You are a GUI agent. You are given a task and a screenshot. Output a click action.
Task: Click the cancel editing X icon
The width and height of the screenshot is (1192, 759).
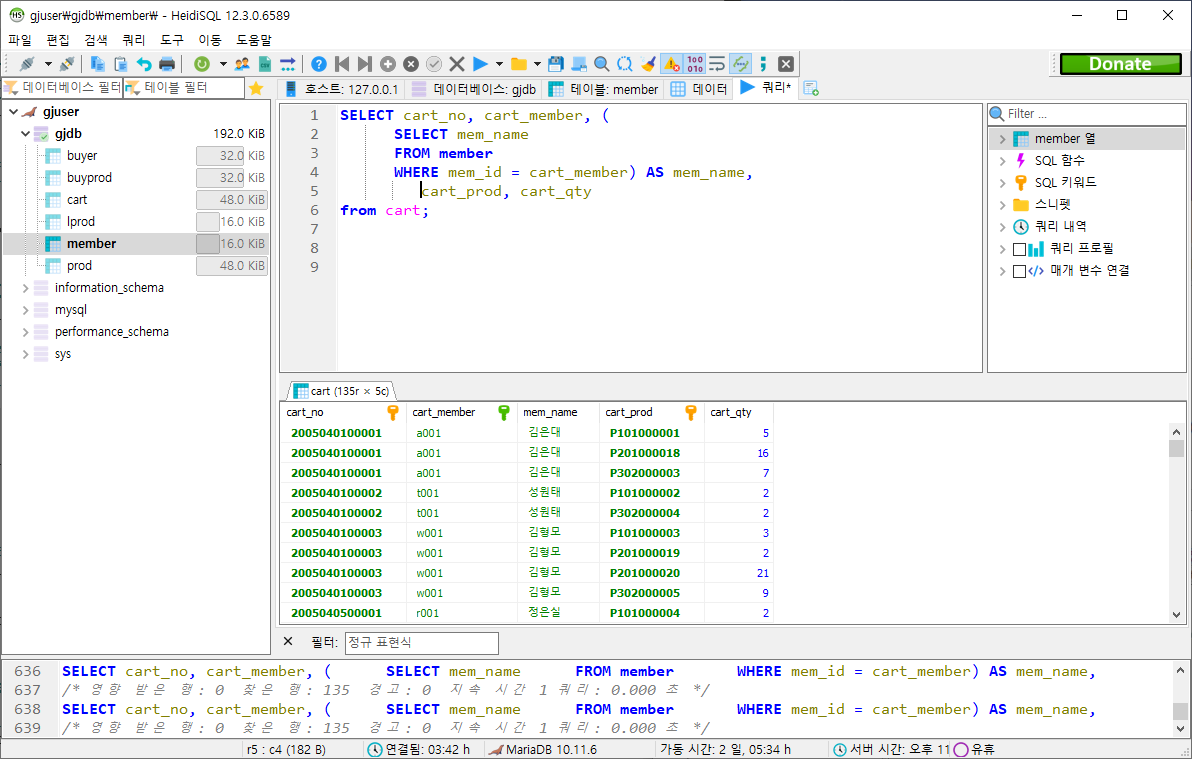pos(457,64)
